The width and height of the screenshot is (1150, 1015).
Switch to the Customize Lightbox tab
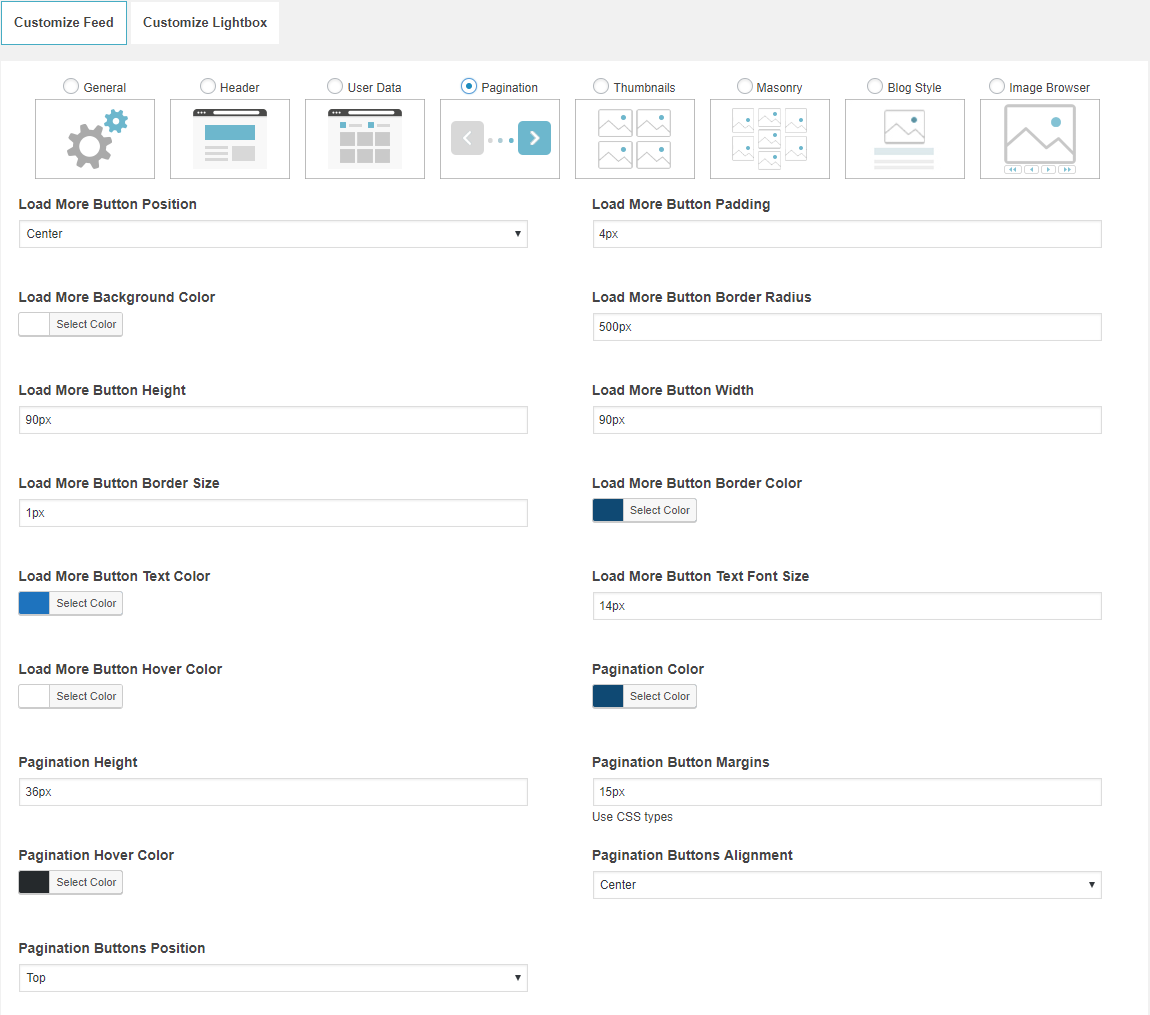[x=205, y=23]
